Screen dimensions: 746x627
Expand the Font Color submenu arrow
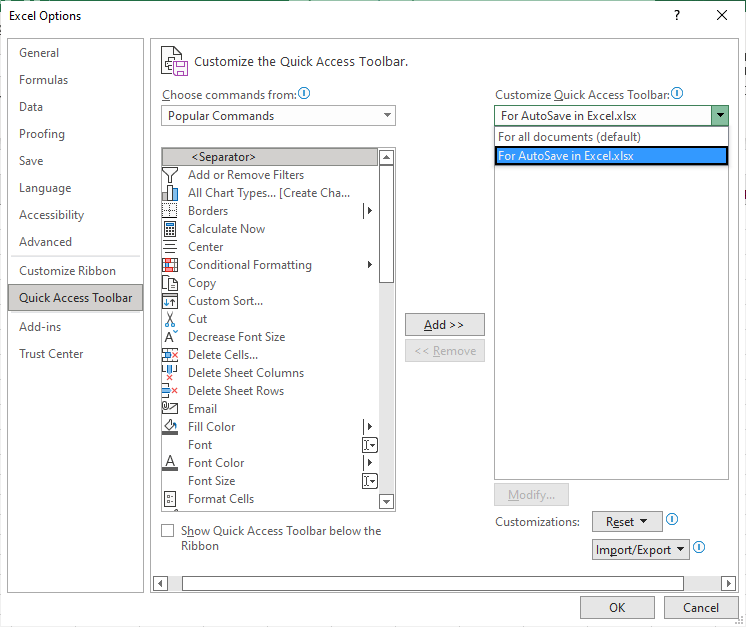click(369, 462)
